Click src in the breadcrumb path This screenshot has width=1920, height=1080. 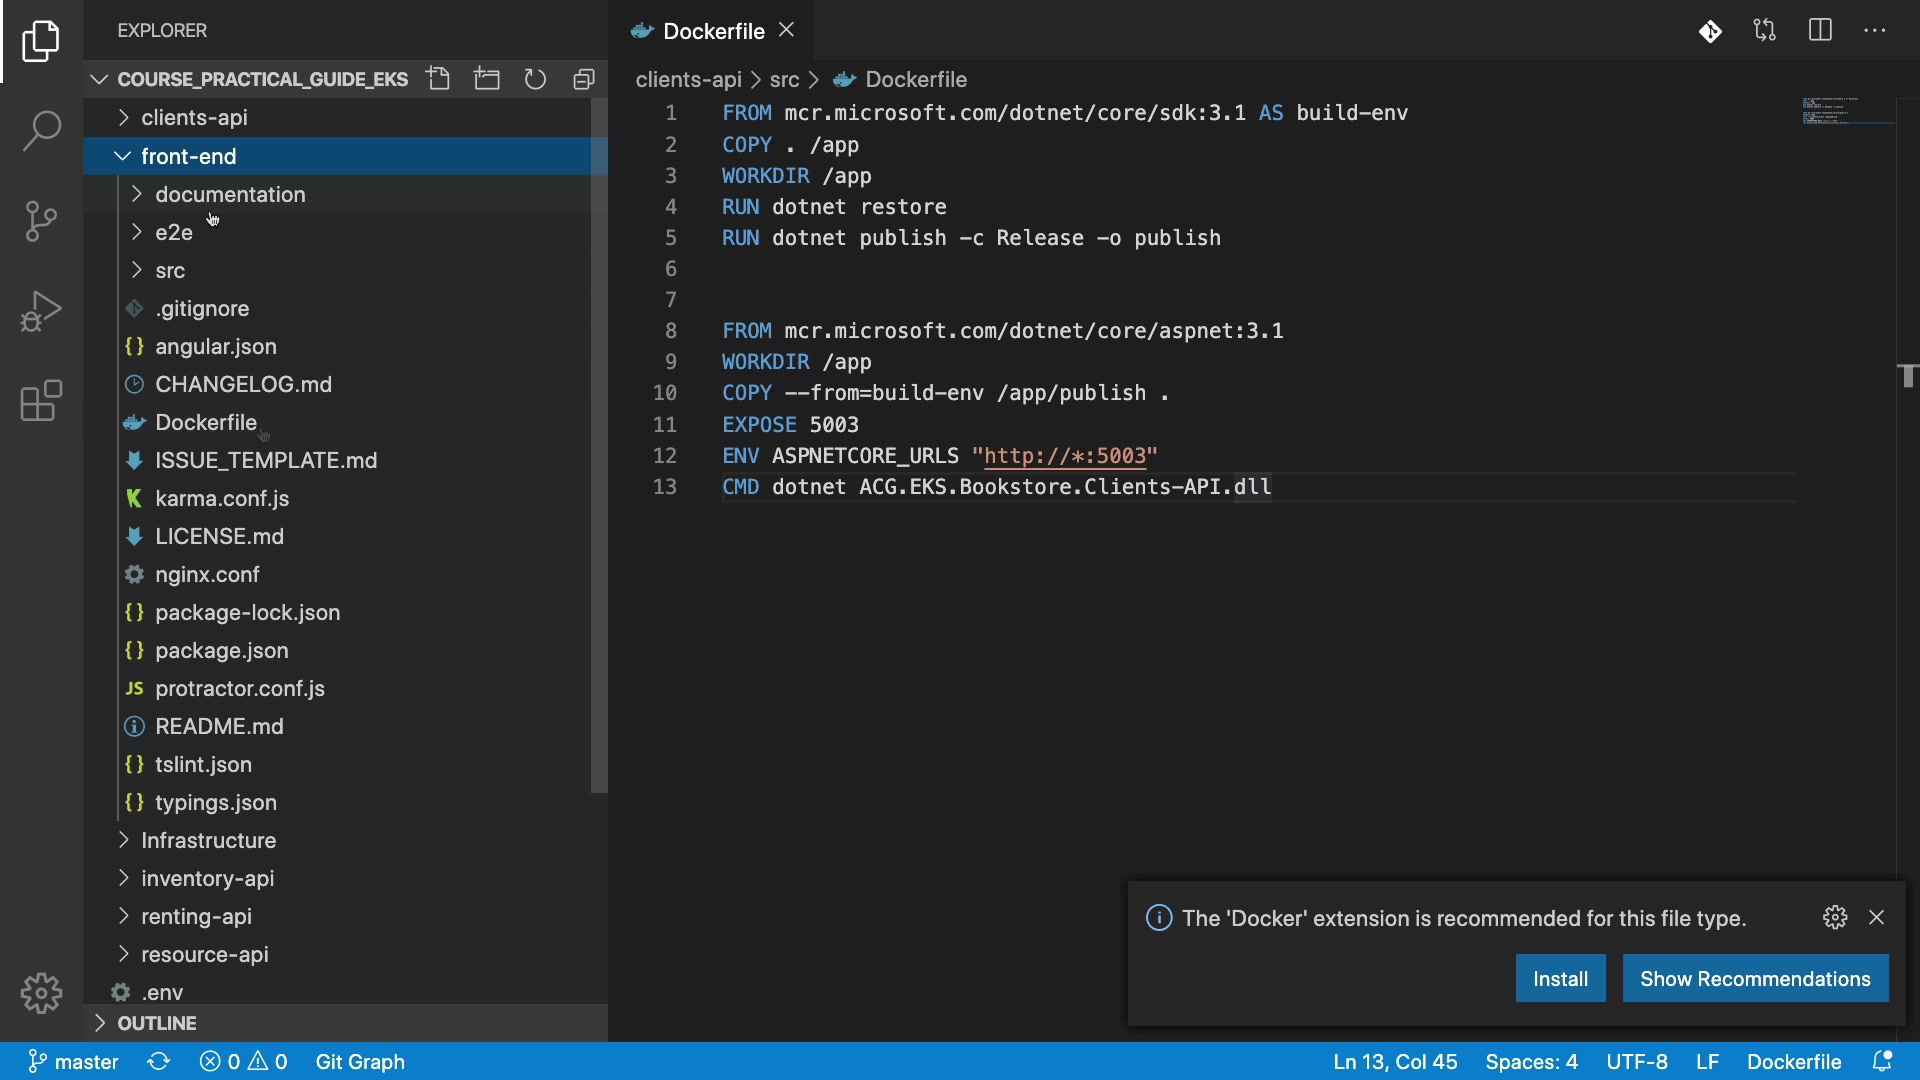click(784, 79)
